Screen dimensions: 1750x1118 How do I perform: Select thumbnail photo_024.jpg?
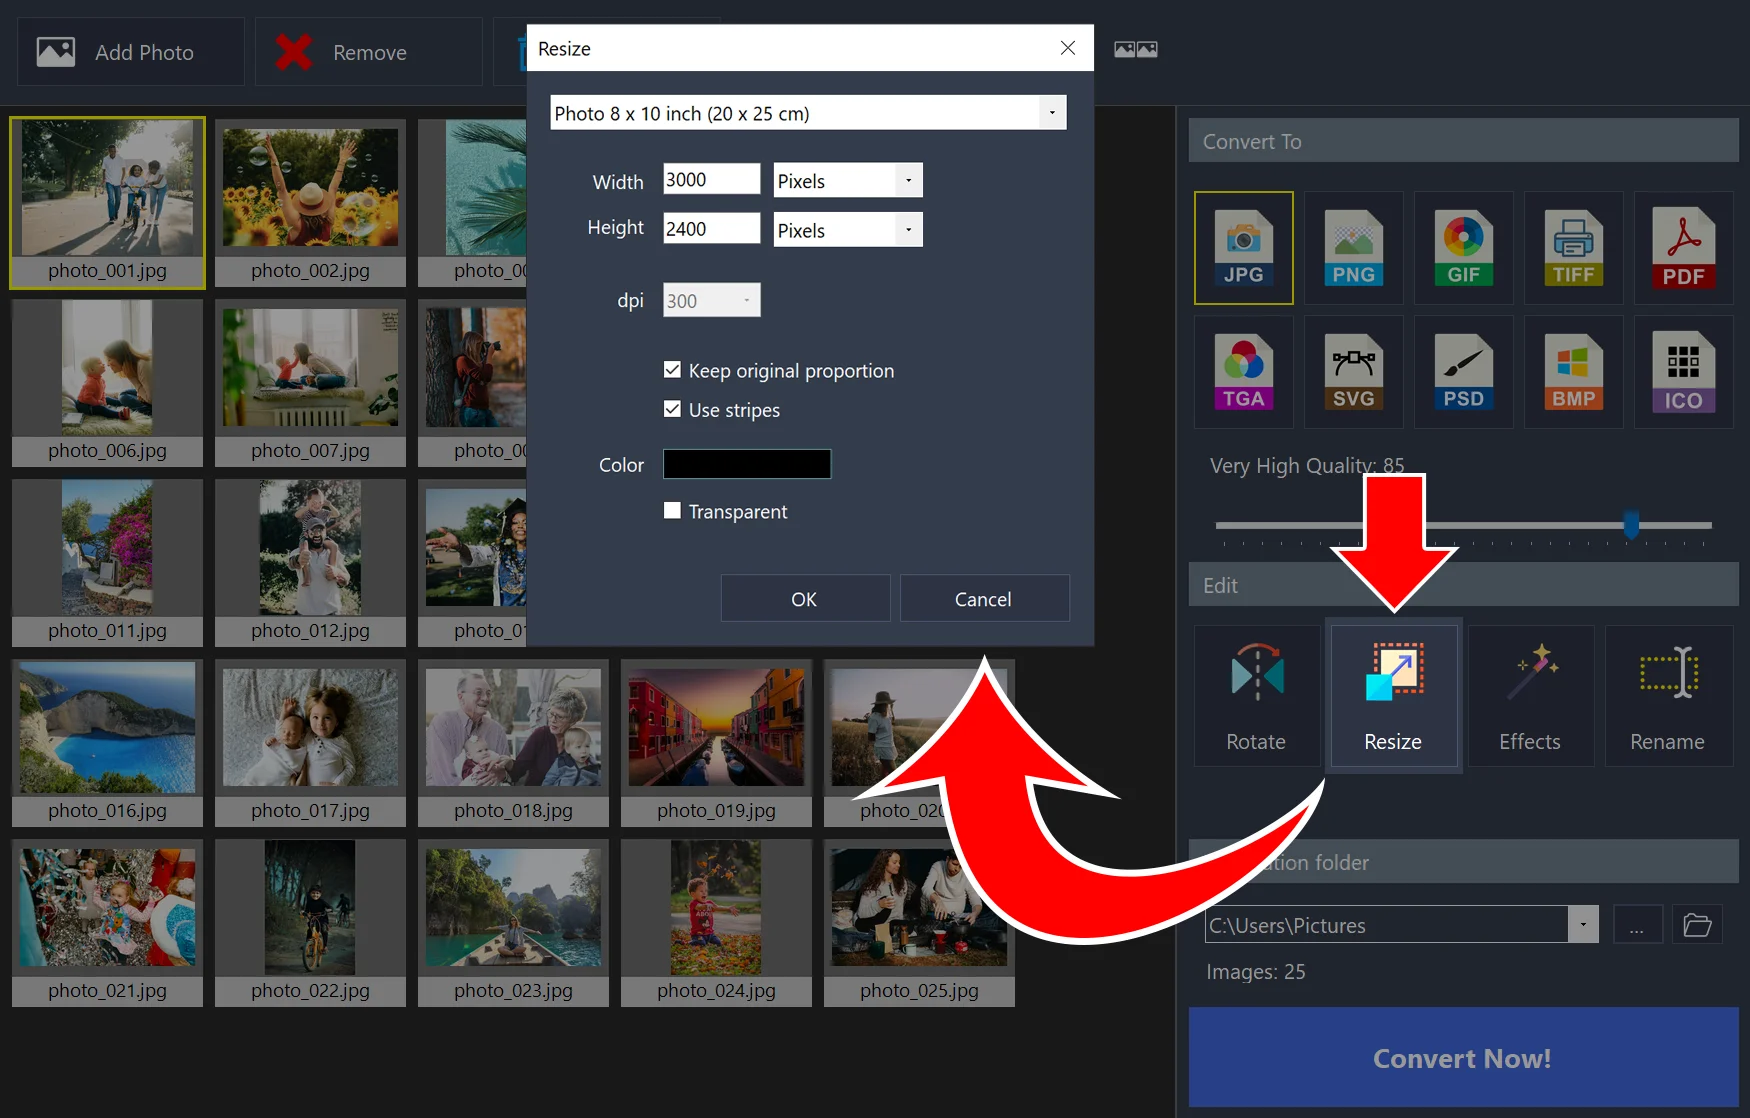click(x=716, y=923)
